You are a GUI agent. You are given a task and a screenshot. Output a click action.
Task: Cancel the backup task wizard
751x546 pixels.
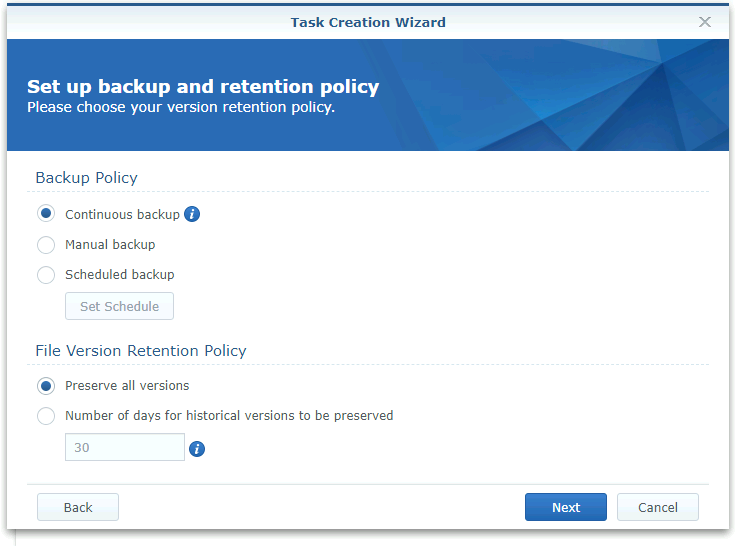pyautogui.click(x=657, y=507)
